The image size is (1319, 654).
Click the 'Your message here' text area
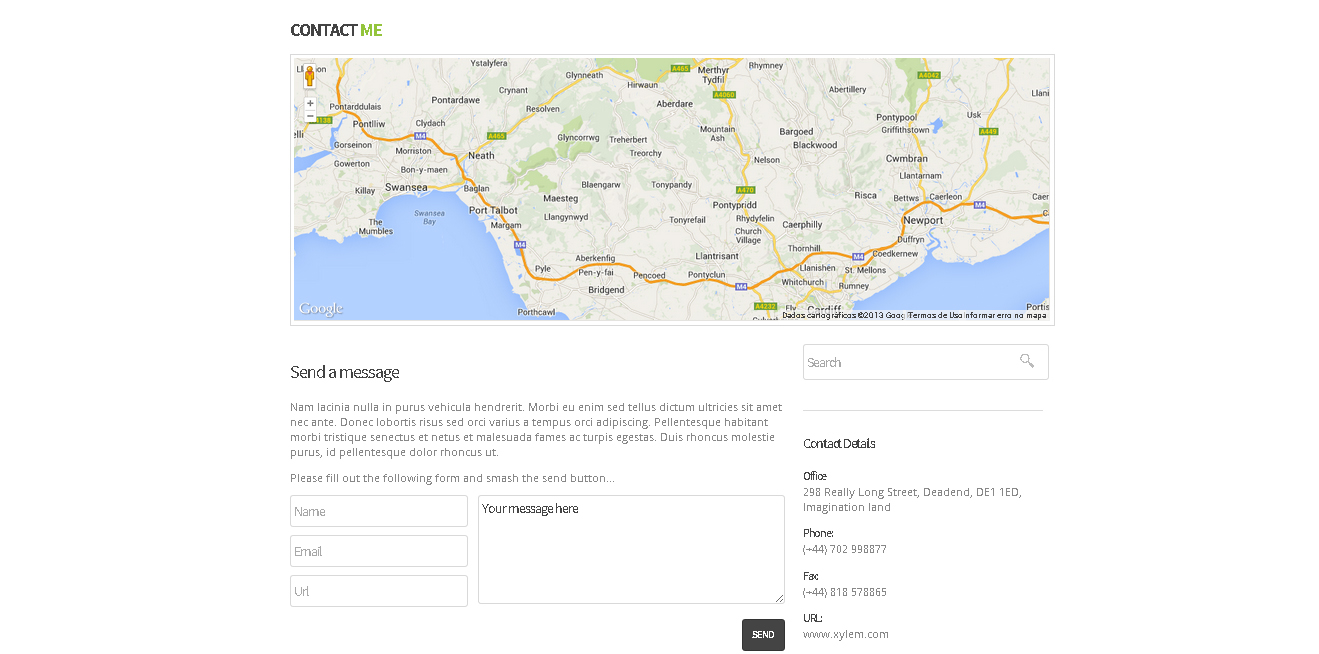pyautogui.click(x=631, y=549)
